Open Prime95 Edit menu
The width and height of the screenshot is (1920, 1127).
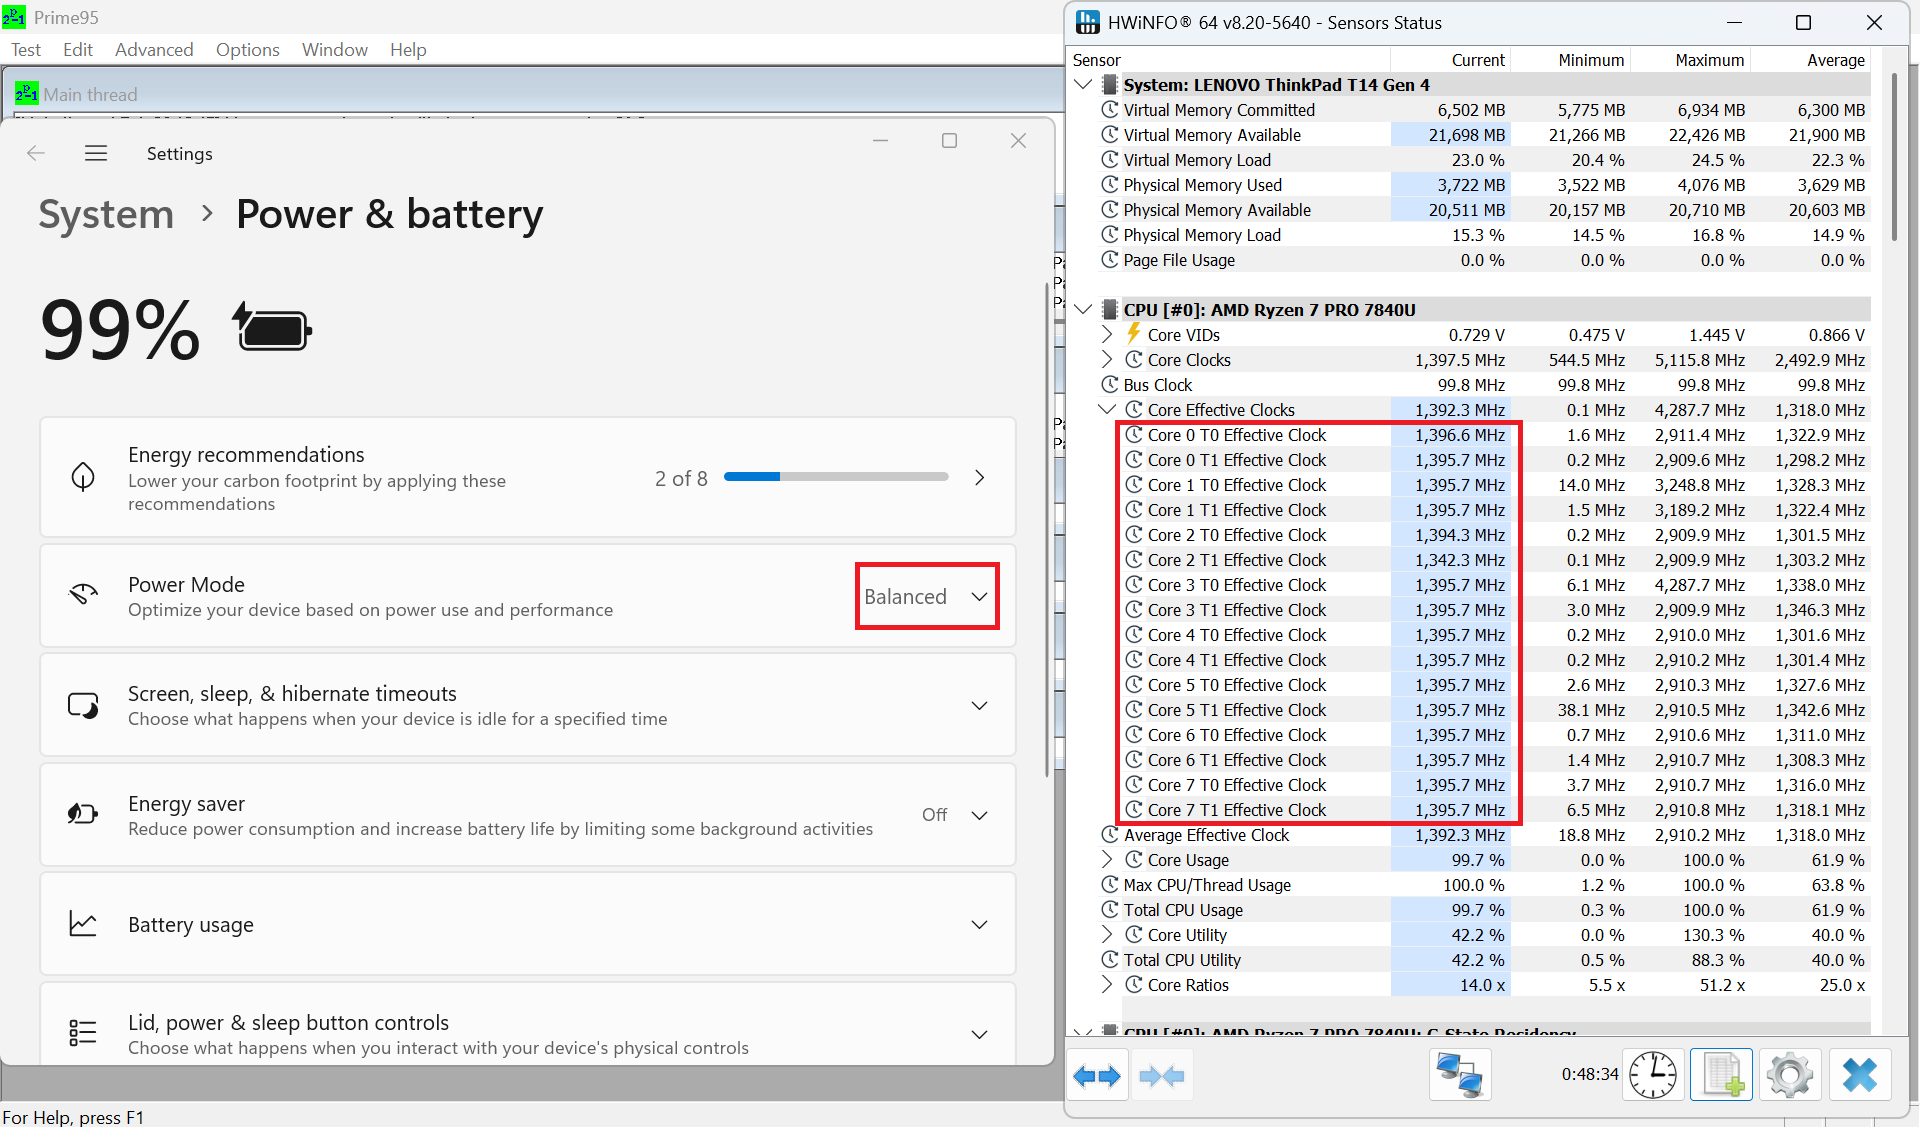pos(78,49)
